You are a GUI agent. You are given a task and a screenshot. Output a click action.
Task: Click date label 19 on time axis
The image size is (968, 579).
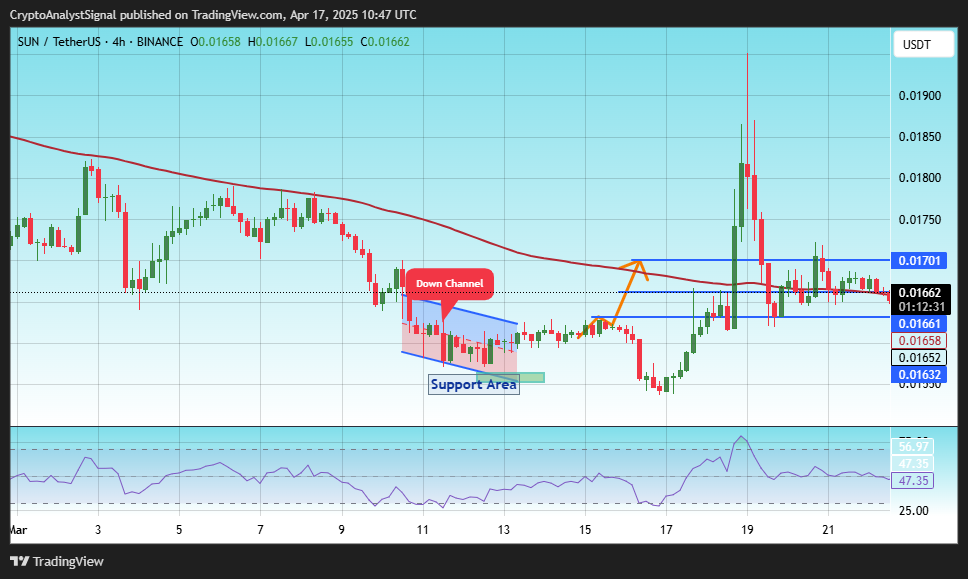748,530
